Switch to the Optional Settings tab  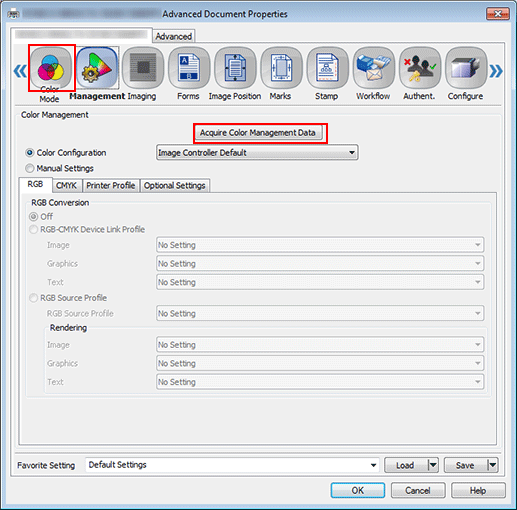point(175,186)
